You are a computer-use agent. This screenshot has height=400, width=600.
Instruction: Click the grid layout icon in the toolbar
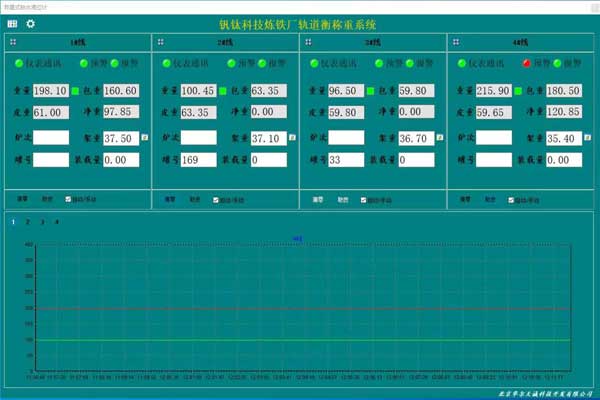click(12, 23)
